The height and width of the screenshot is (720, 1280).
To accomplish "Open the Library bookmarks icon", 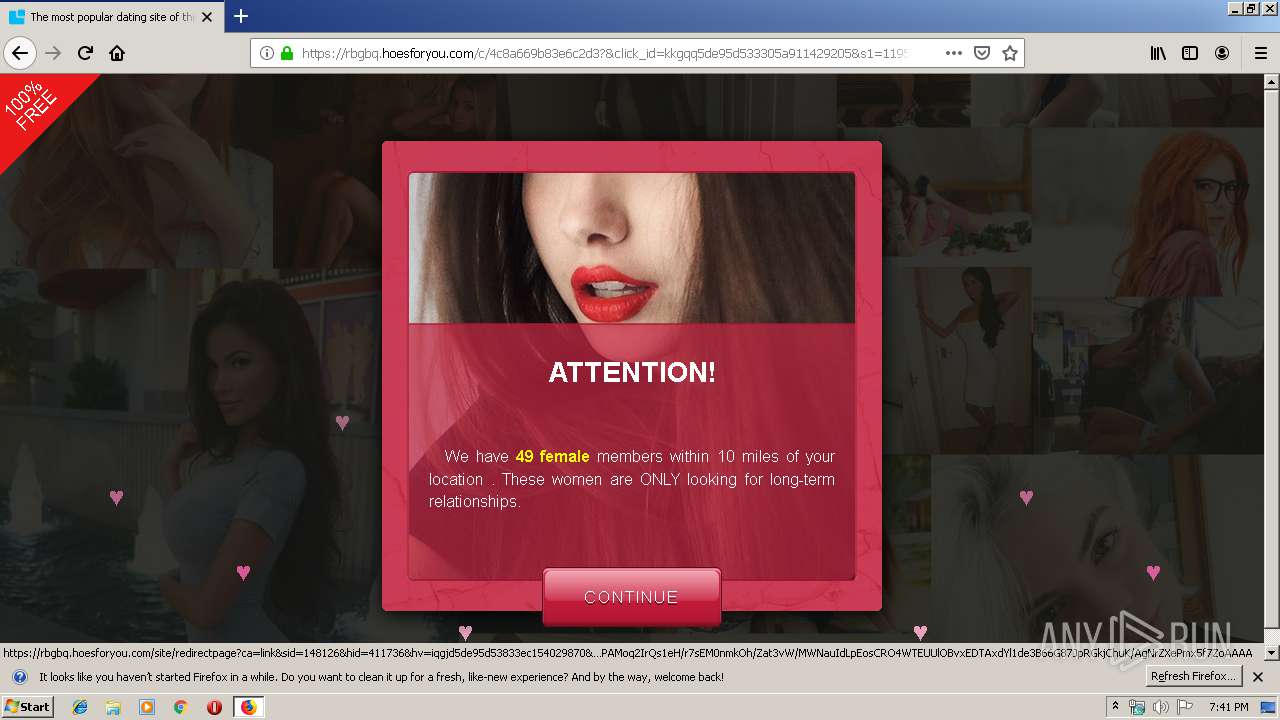I will (1158, 53).
